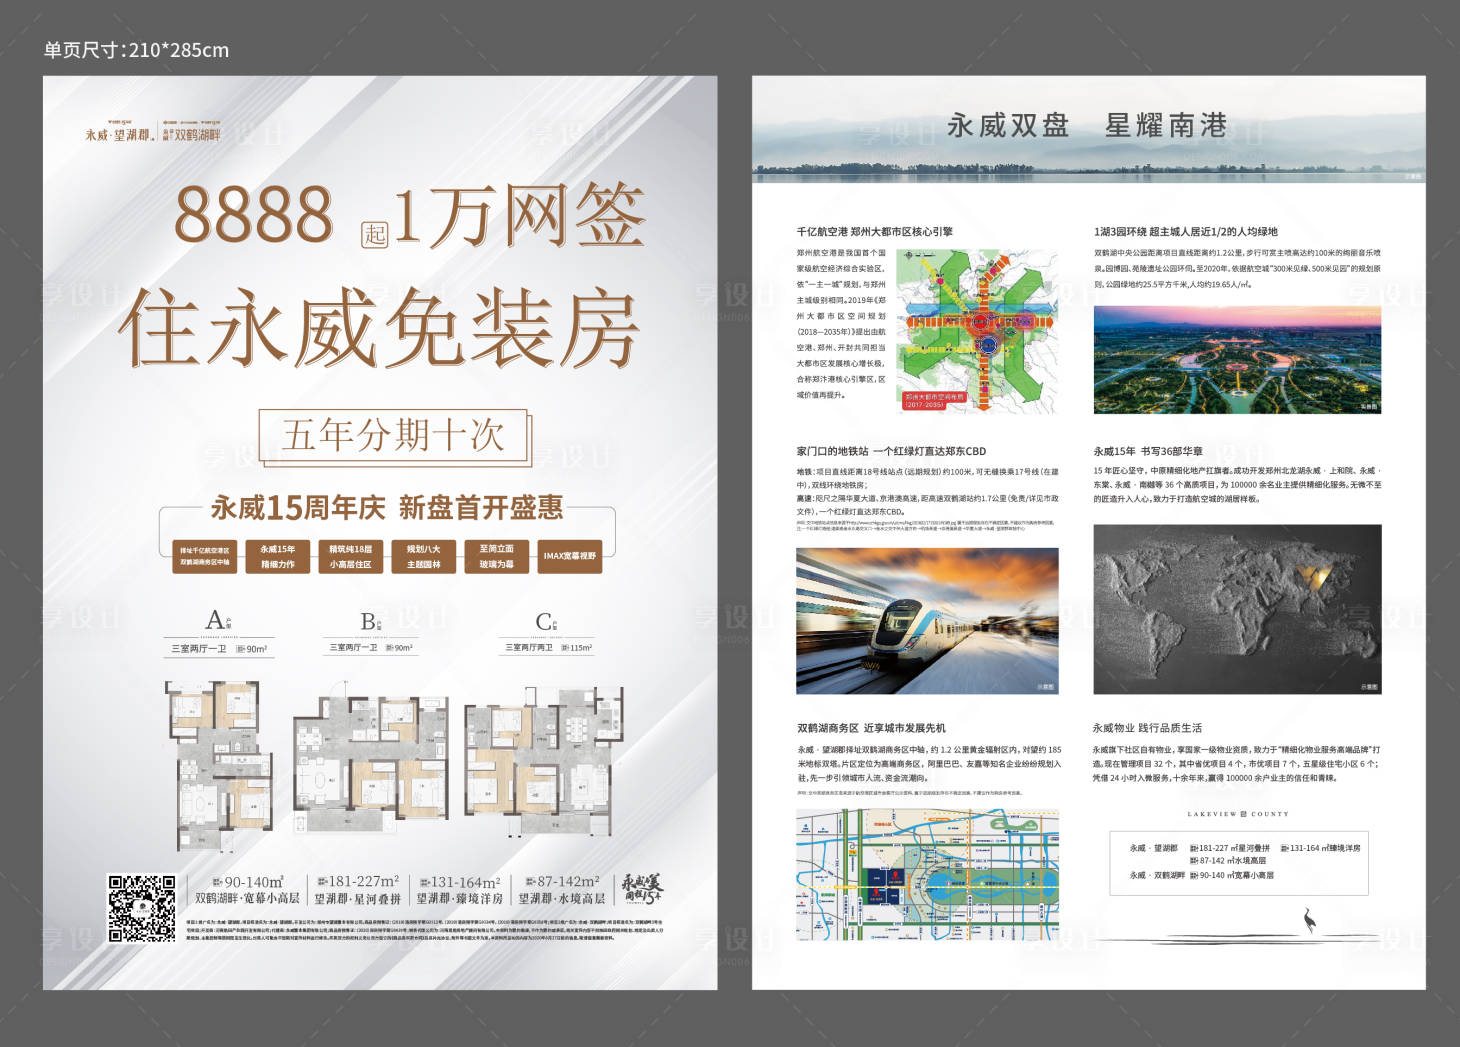Image resolution: width=1460 pixels, height=1047 pixels.
Task: Click the aerial night park photo
Action: point(1237,360)
